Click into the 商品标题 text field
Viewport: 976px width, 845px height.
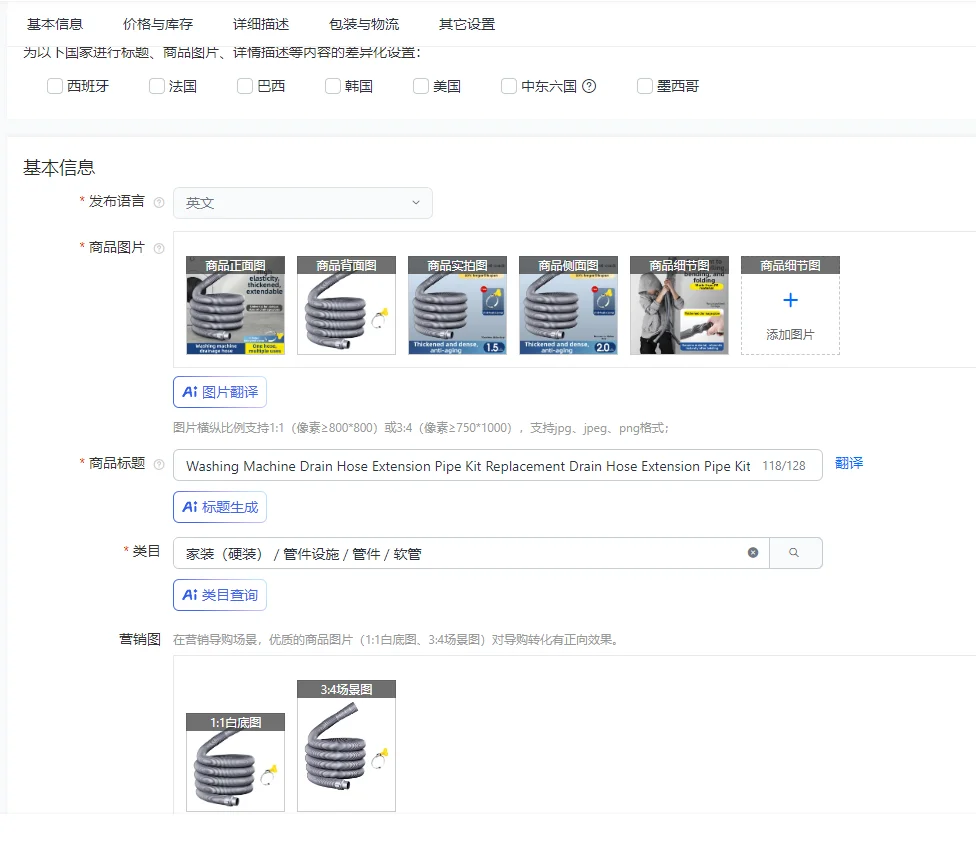point(468,466)
